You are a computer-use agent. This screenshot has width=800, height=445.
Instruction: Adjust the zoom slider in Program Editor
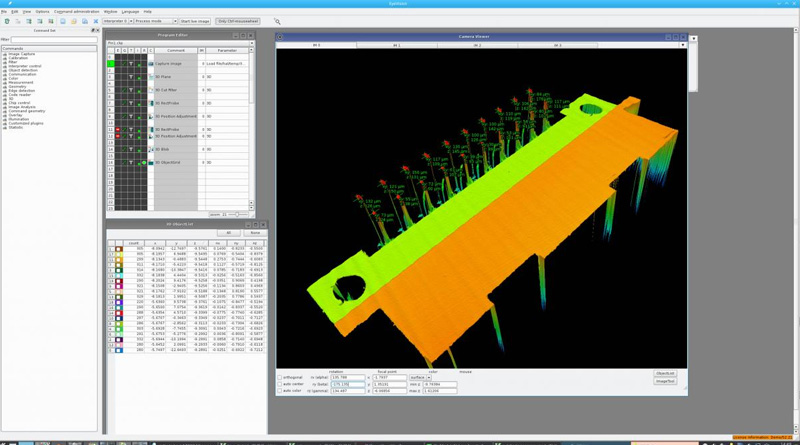(x=238, y=214)
